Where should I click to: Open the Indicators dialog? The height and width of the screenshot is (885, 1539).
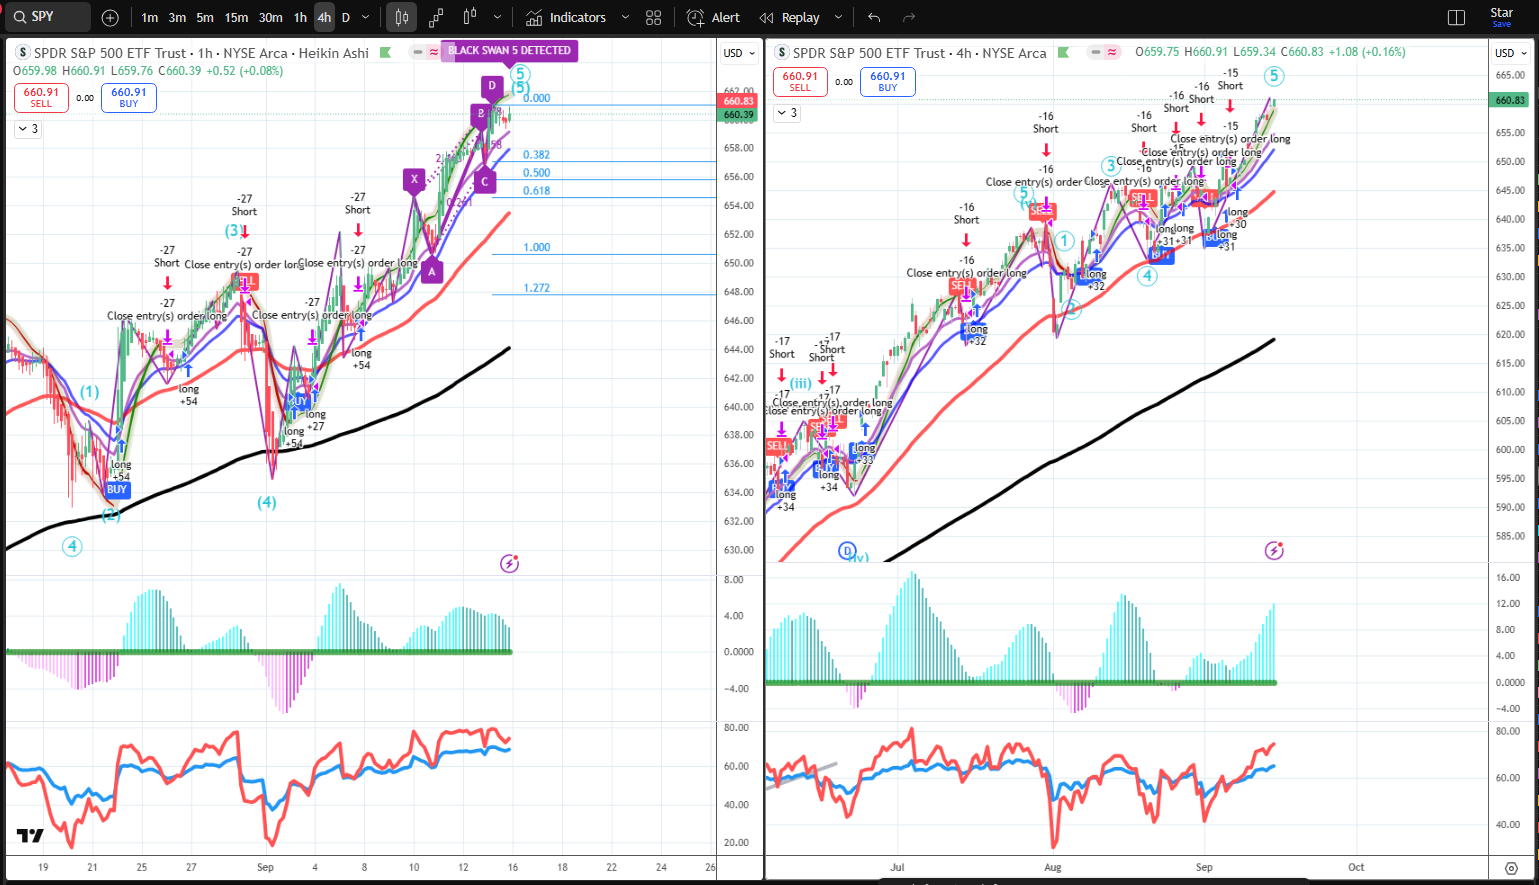(566, 17)
